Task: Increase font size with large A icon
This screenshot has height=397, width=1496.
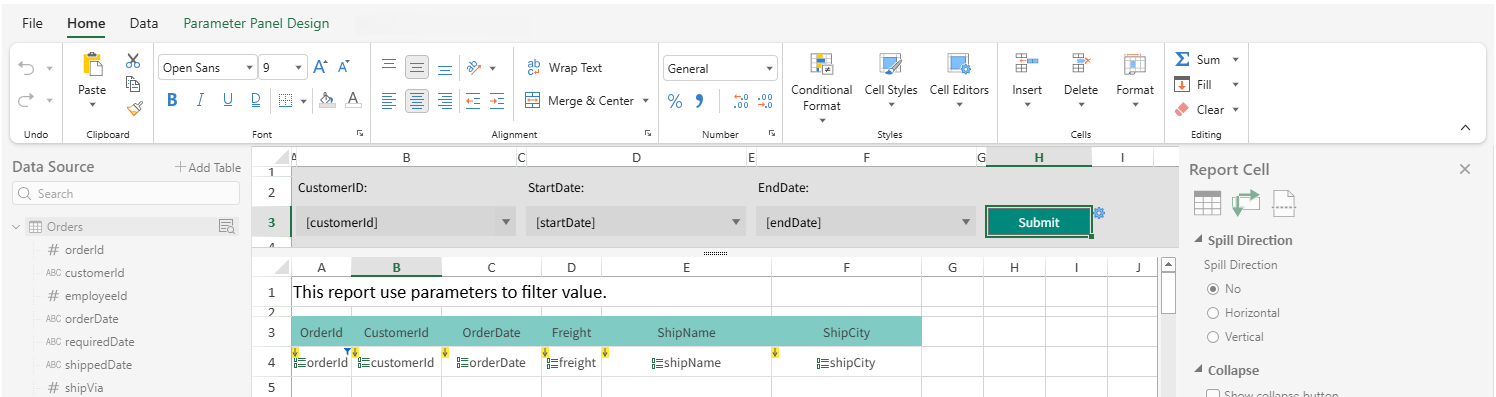Action: point(320,67)
